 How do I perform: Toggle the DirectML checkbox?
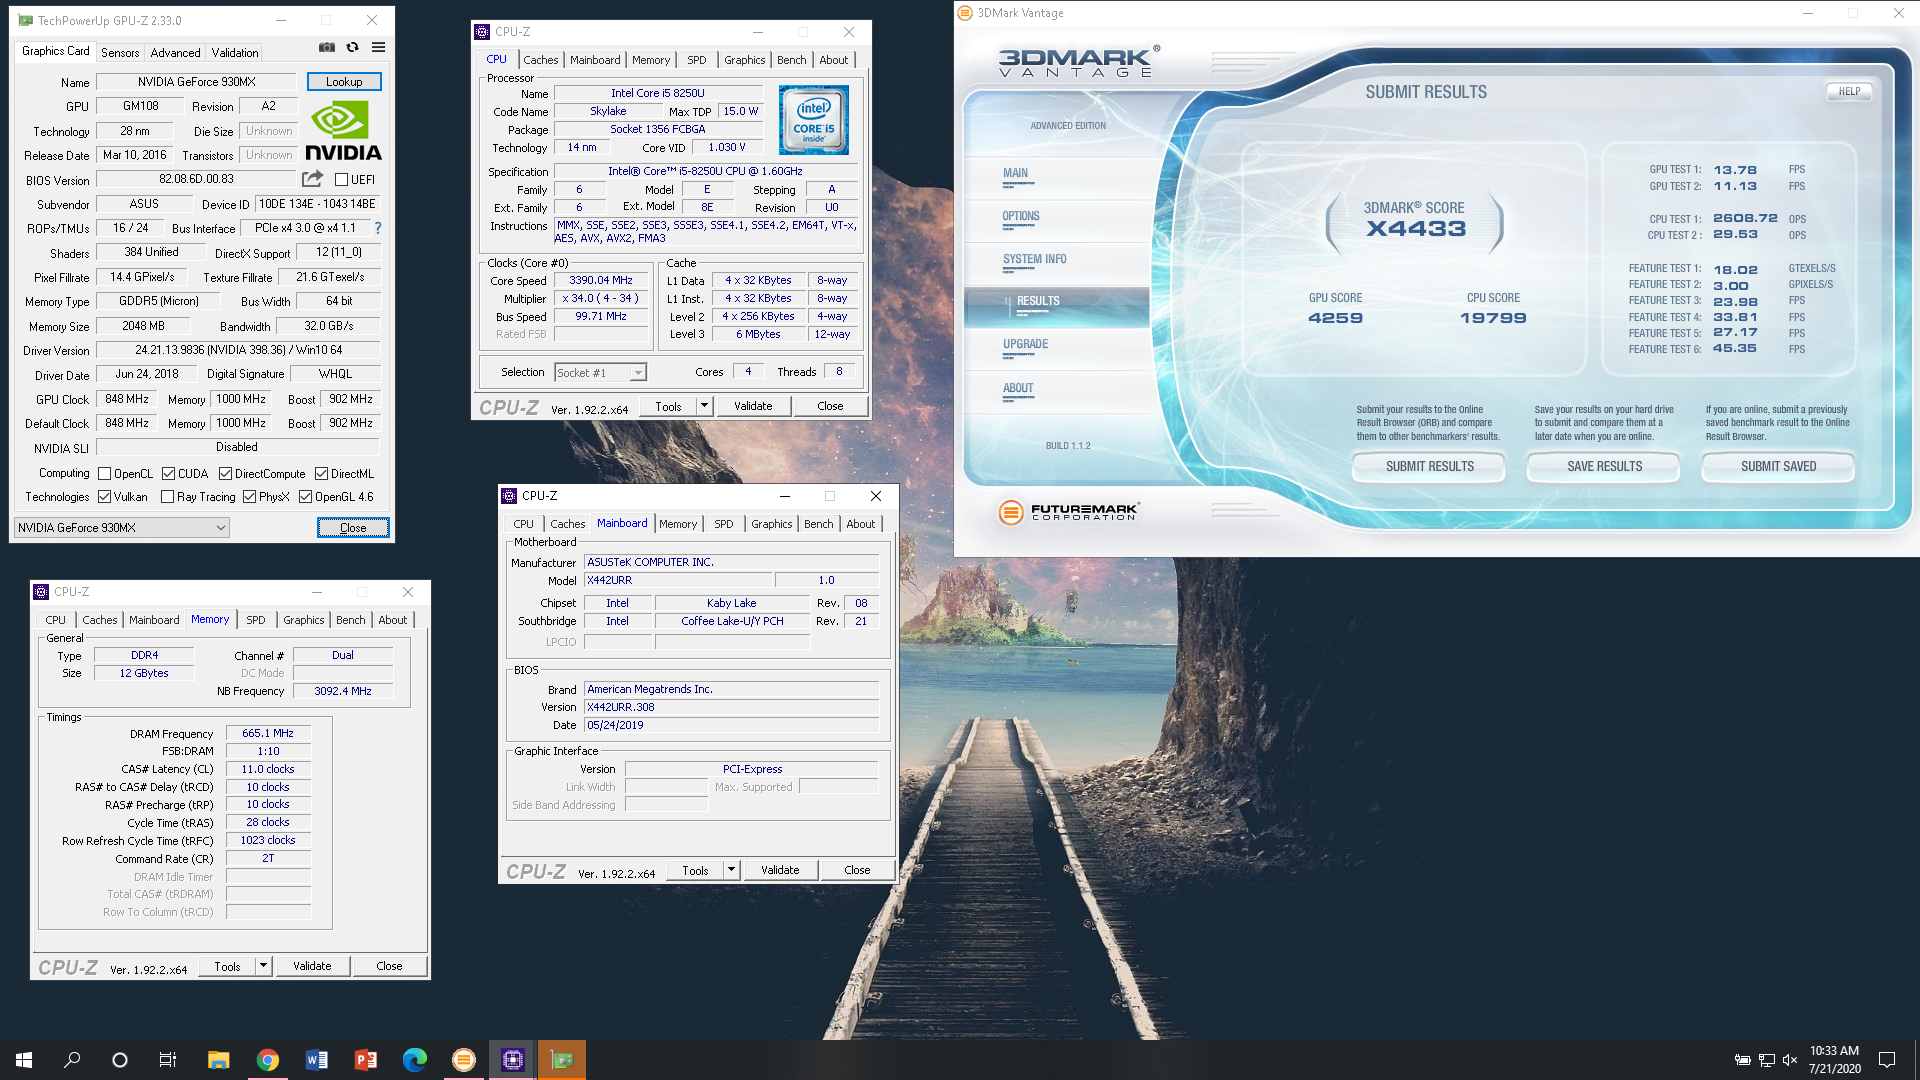[321, 474]
